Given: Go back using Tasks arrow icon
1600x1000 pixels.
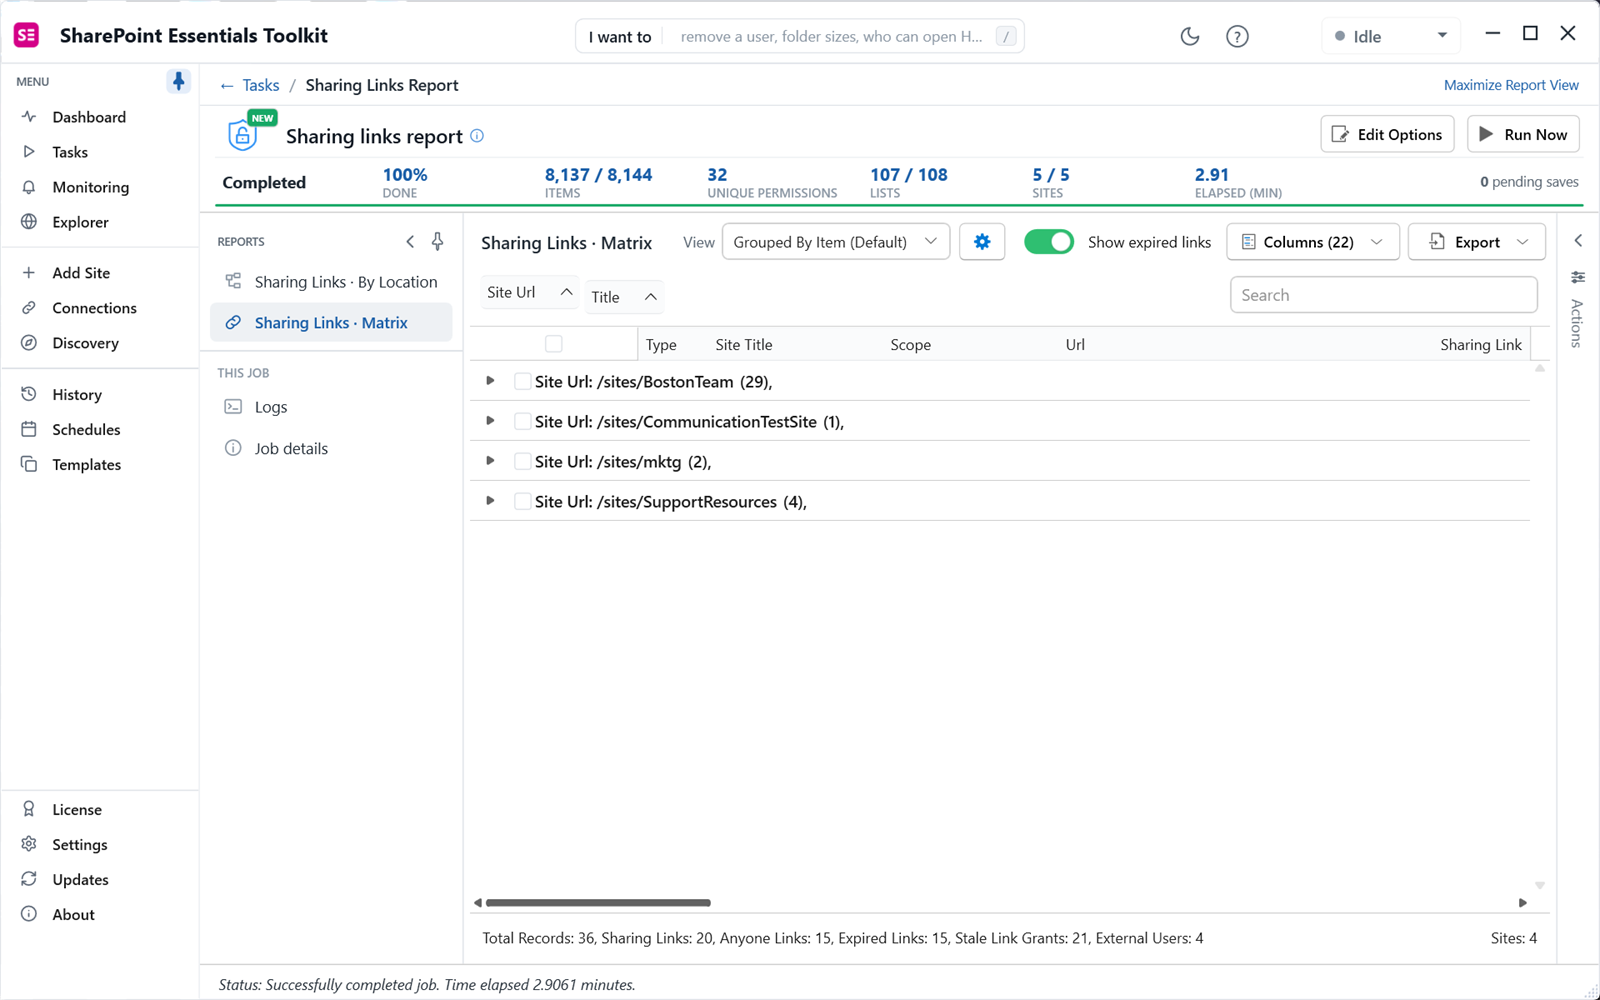Looking at the screenshot, I should click(x=227, y=86).
